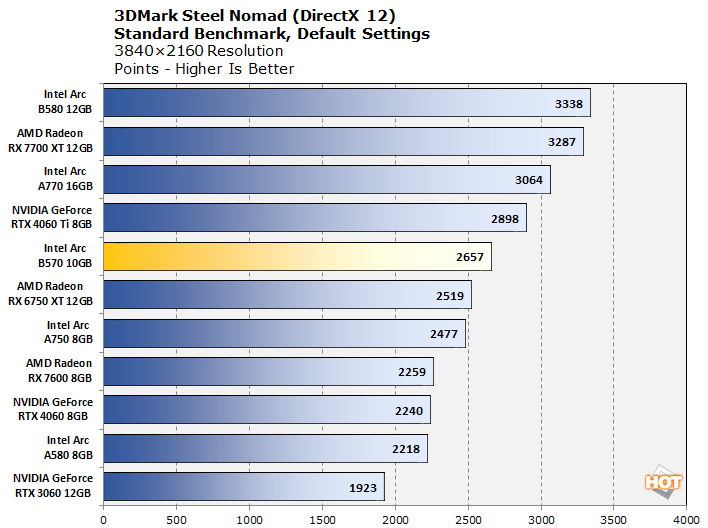Click the AMD Radeon RX 7700 XT 12GB label
Screen dimensions: 708x528
pos(51,140)
